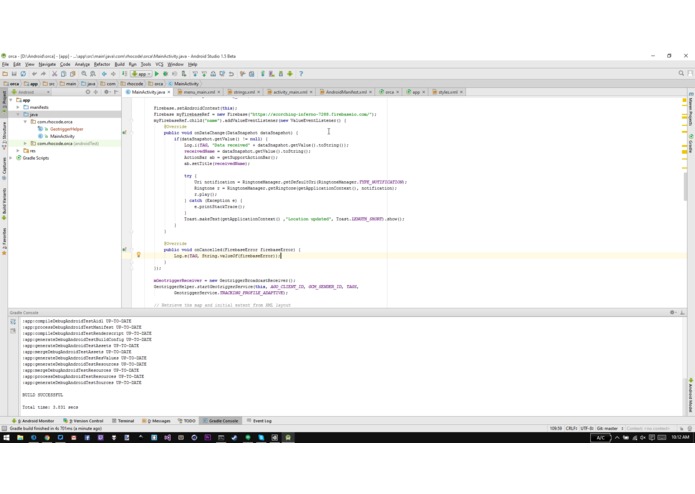This screenshot has height=494, width=695.
Task: Click the Find magnifier icon in the toolbar
Action: [x=84, y=74]
